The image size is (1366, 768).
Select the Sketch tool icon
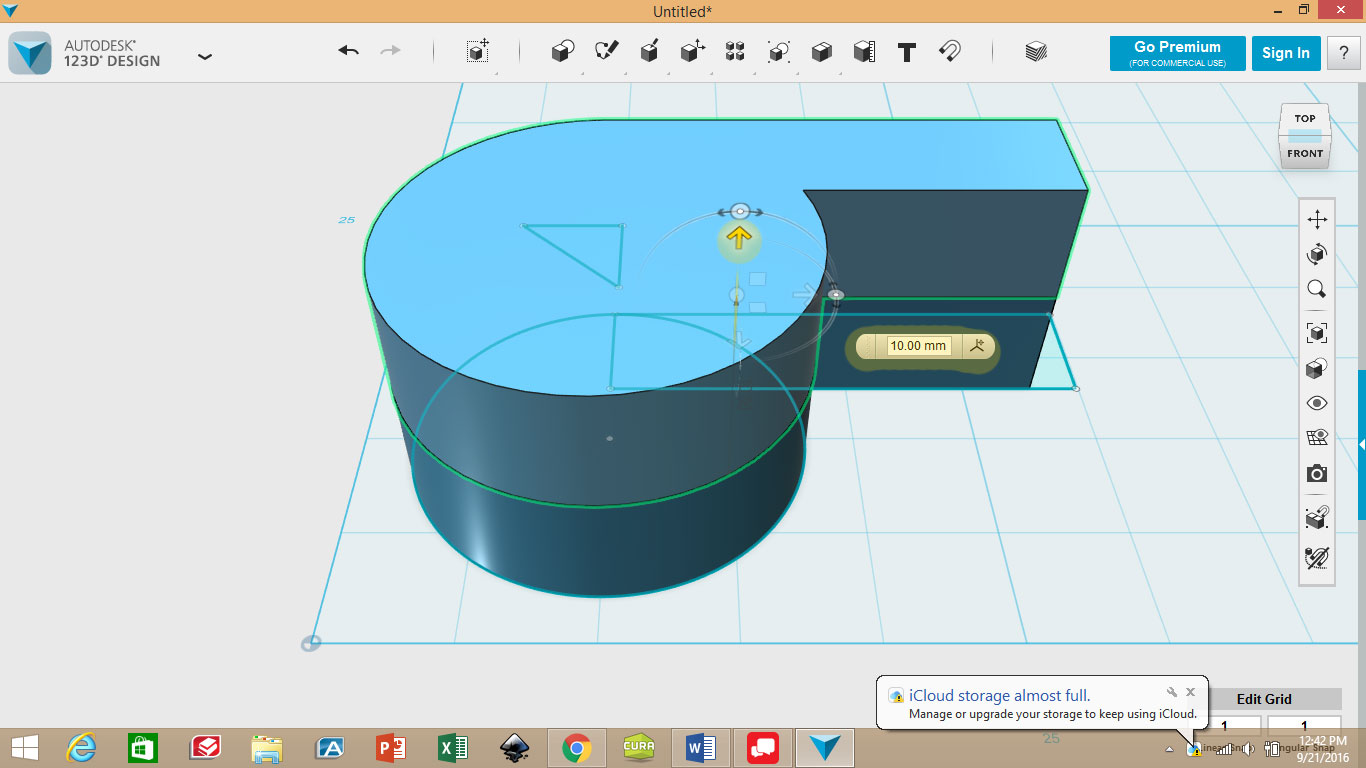click(x=606, y=52)
